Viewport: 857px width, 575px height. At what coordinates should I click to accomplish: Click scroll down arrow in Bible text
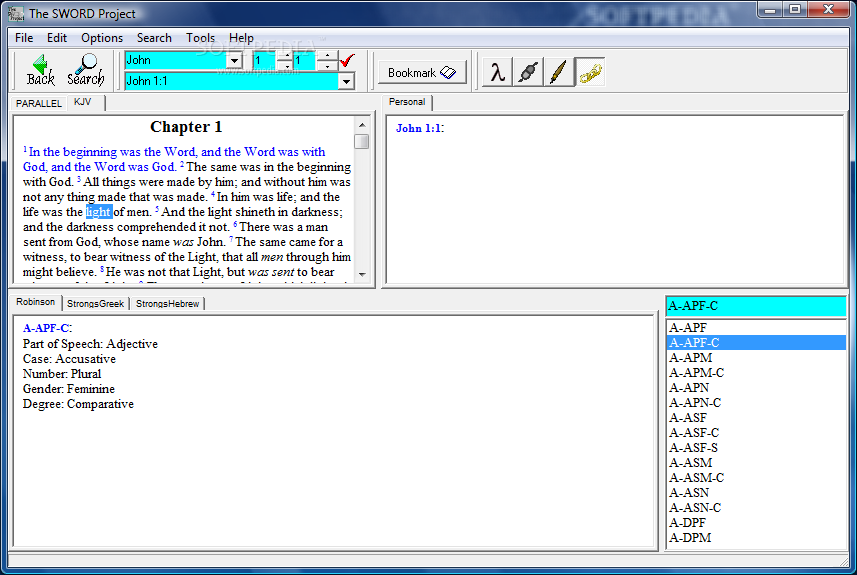(x=362, y=274)
